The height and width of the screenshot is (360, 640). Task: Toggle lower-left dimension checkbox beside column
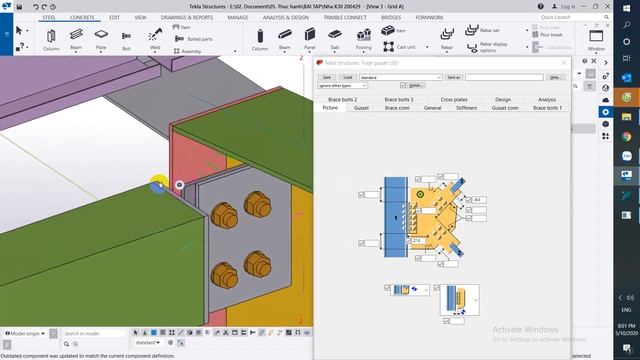361,243
